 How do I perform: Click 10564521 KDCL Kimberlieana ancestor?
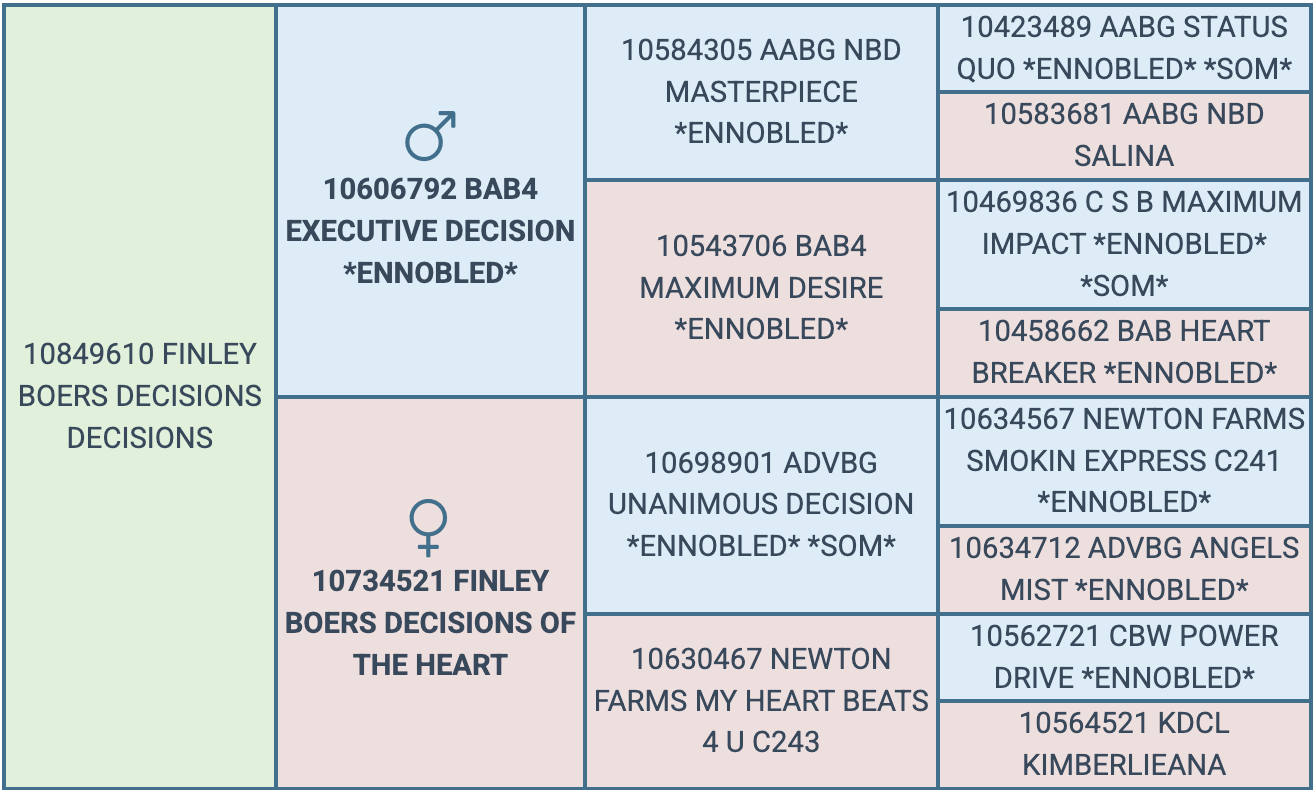[x=1124, y=744]
